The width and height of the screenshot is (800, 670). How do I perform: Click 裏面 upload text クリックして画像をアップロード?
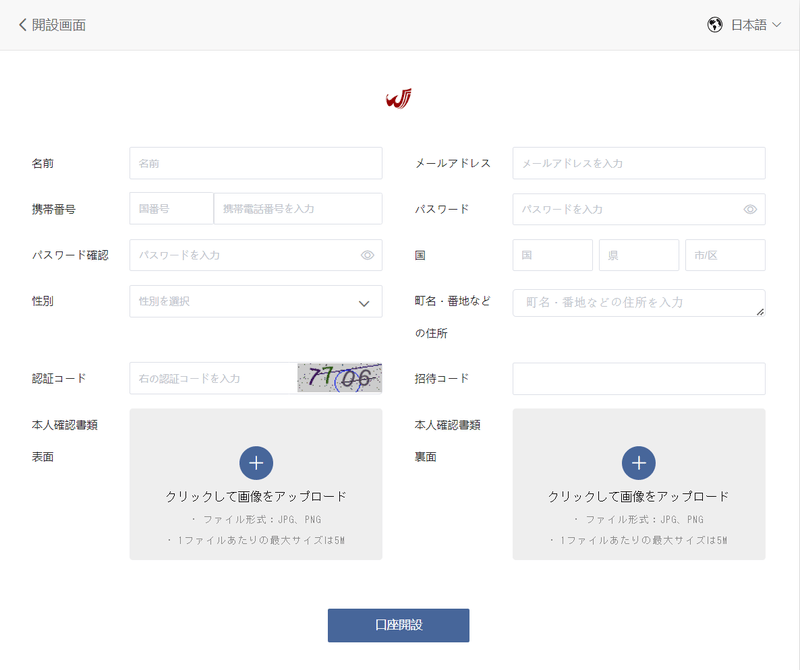[x=639, y=497]
